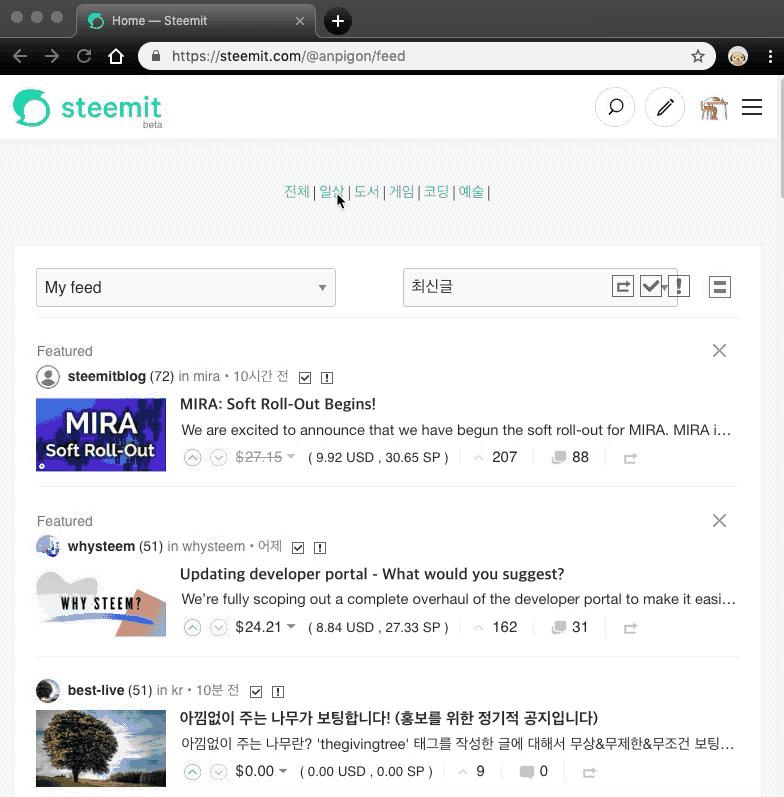784x797 pixels.
Task: Show voters list for 162 votes
Action: pyautogui.click(x=495, y=627)
